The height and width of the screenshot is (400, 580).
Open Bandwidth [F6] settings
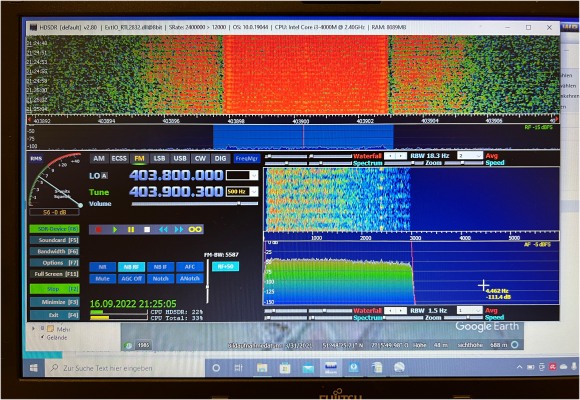(54, 252)
